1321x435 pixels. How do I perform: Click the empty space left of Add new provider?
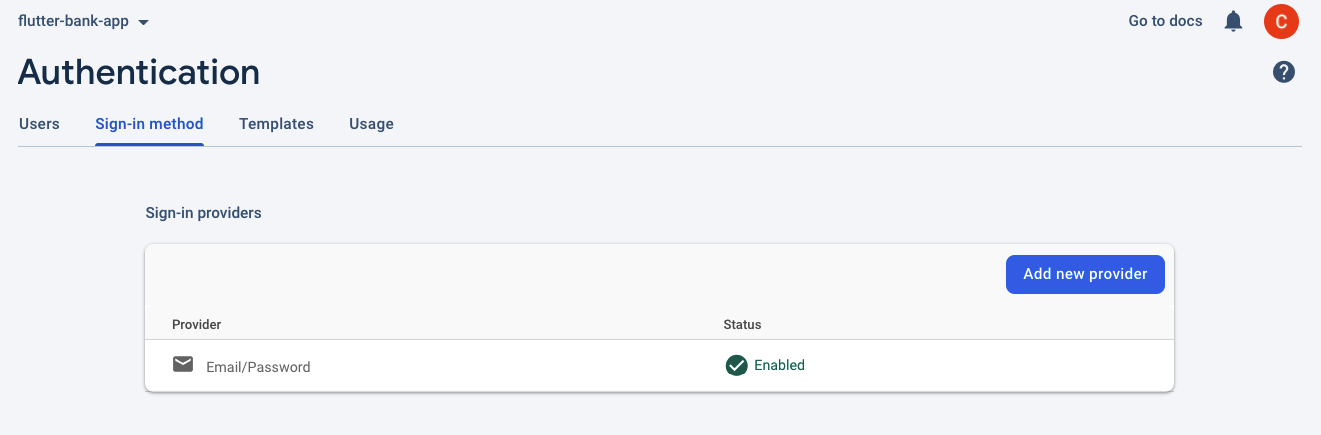575,274
